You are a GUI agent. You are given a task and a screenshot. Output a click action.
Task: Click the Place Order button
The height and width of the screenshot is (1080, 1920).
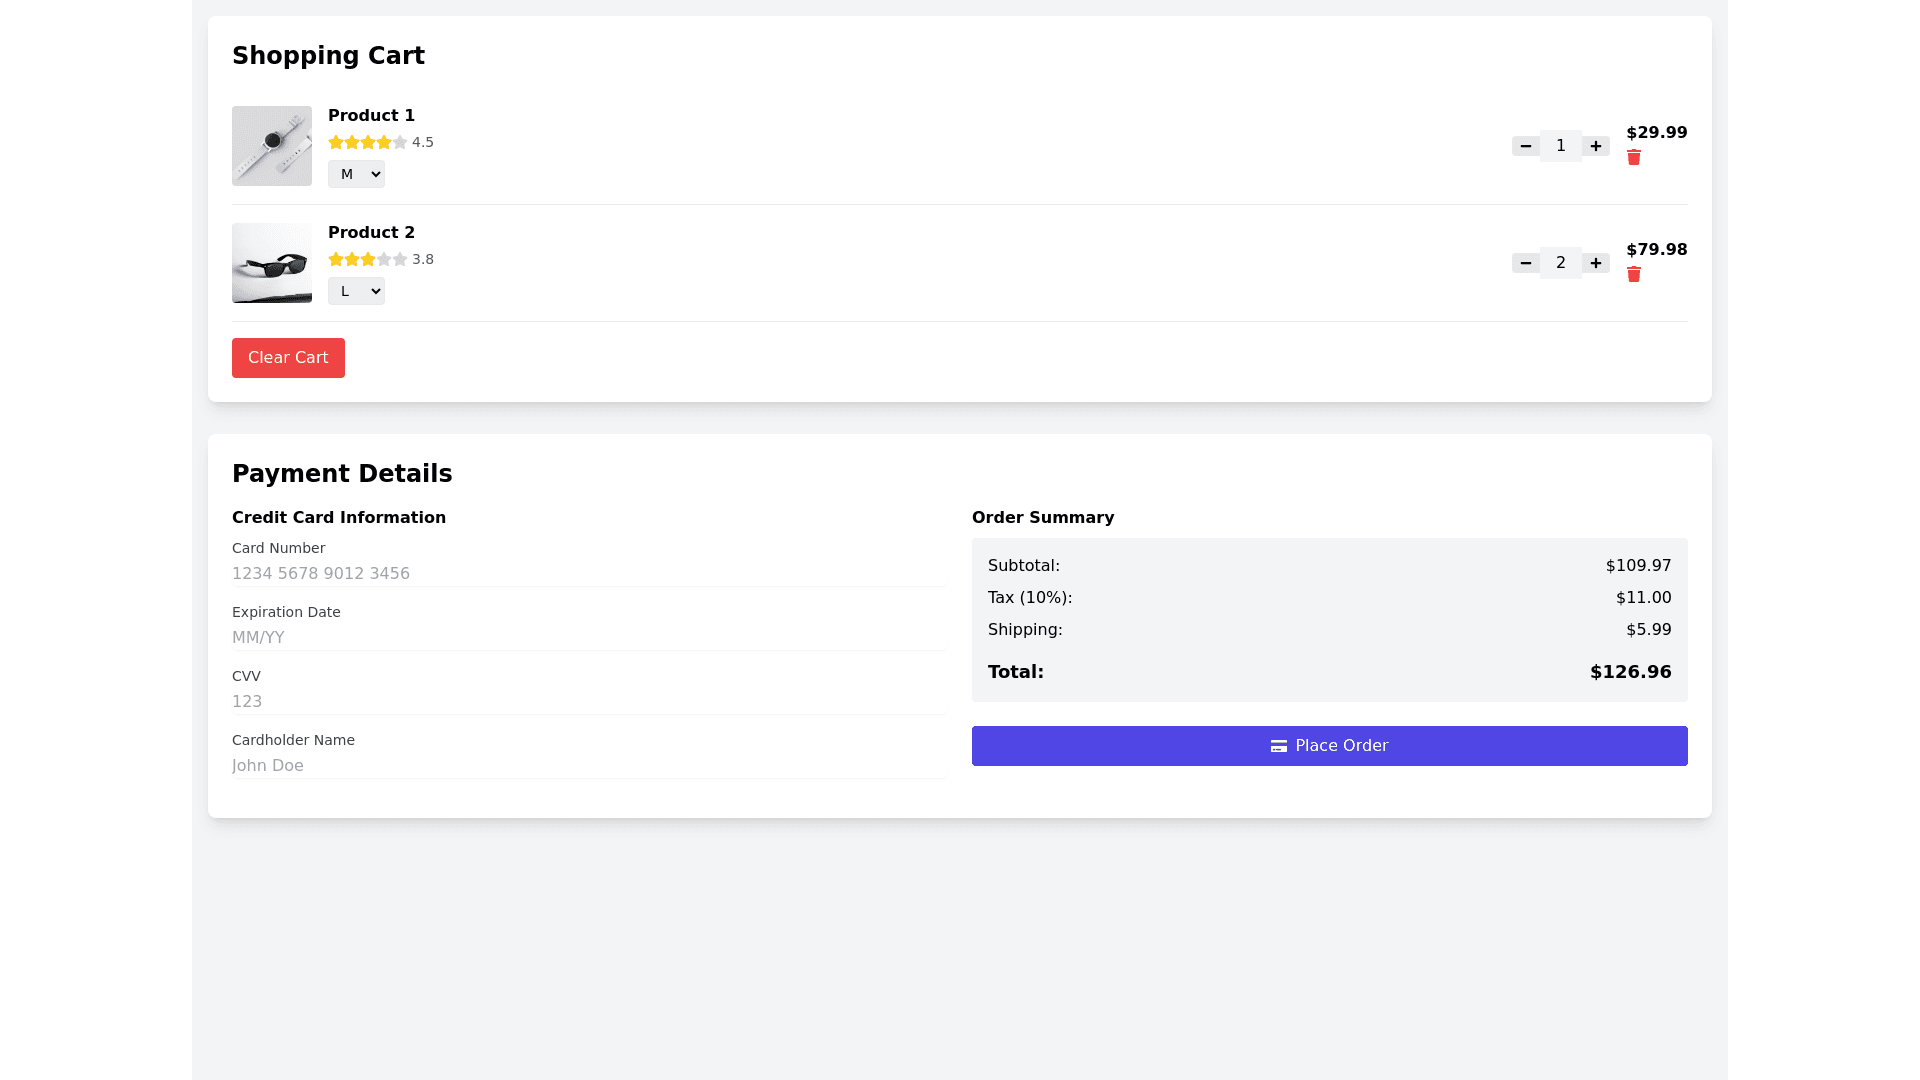[1329, 746]
